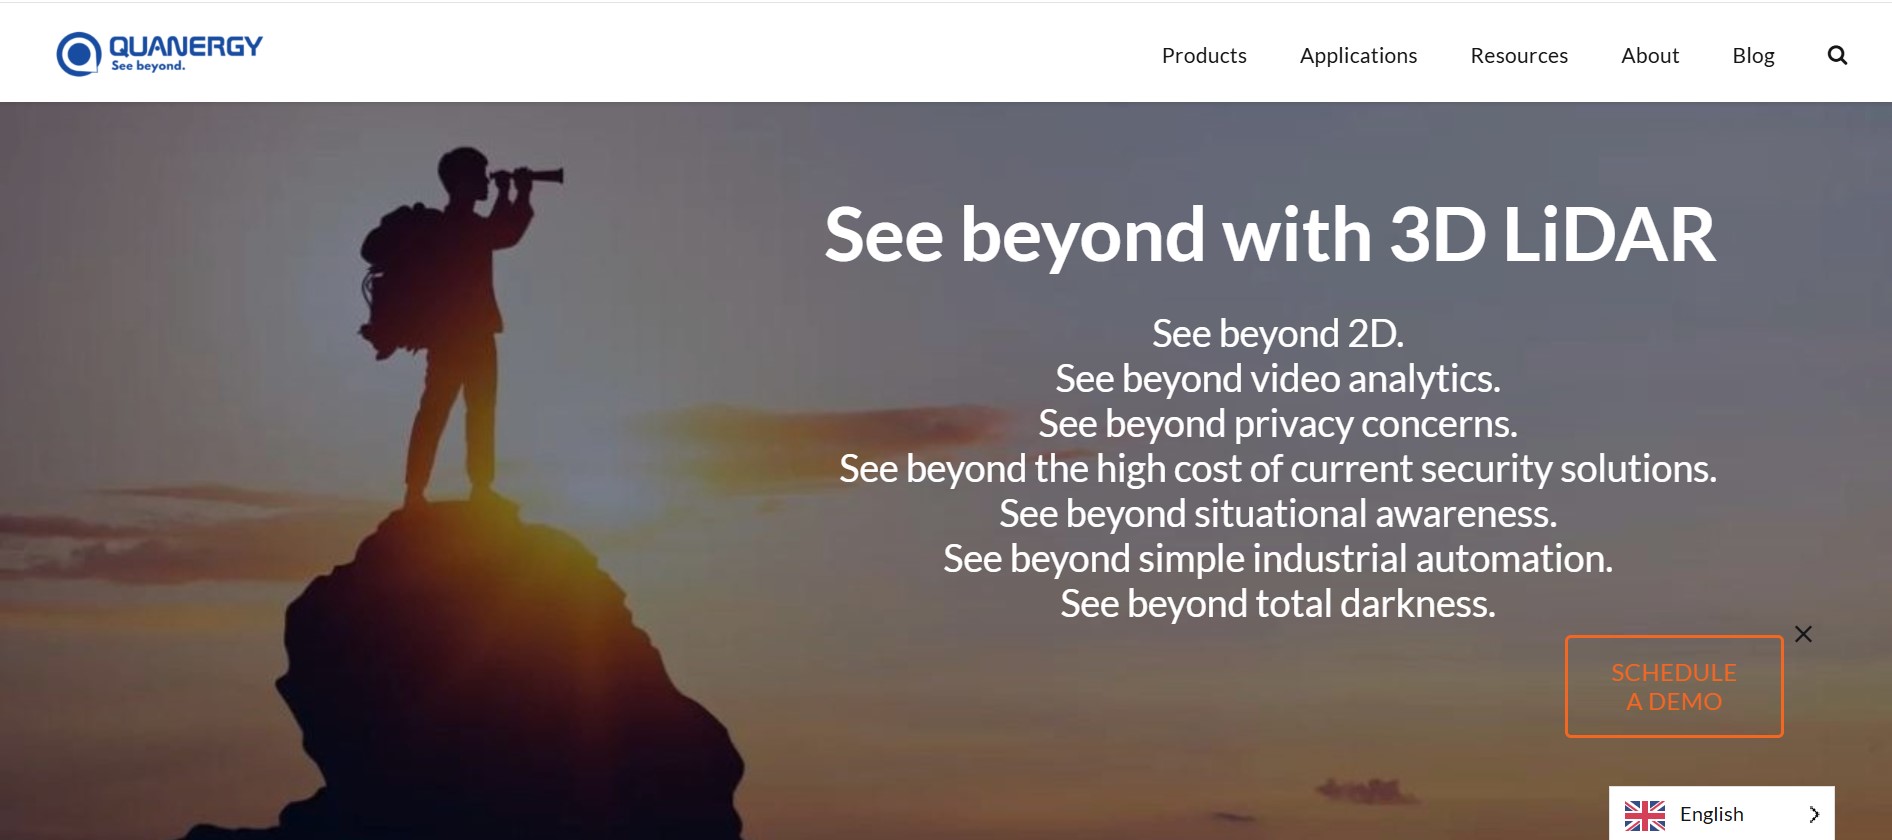Open the Products menu
The image size is (1892, 840).
[x=1204, y=55]
